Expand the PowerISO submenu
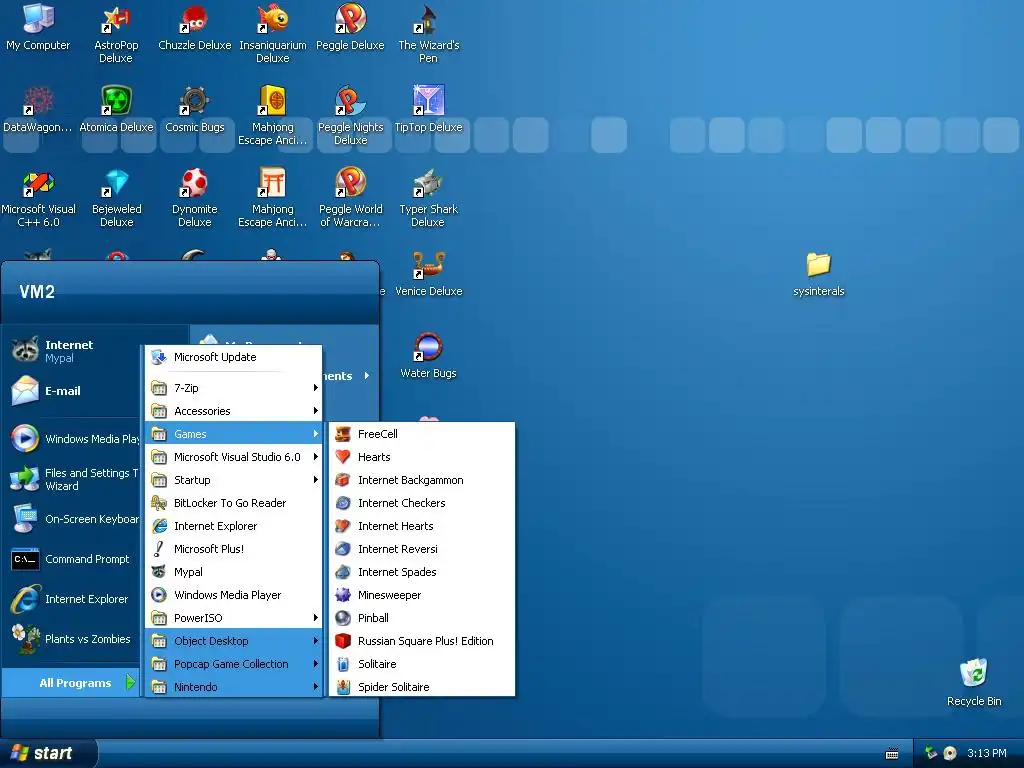 click(234, 618)
